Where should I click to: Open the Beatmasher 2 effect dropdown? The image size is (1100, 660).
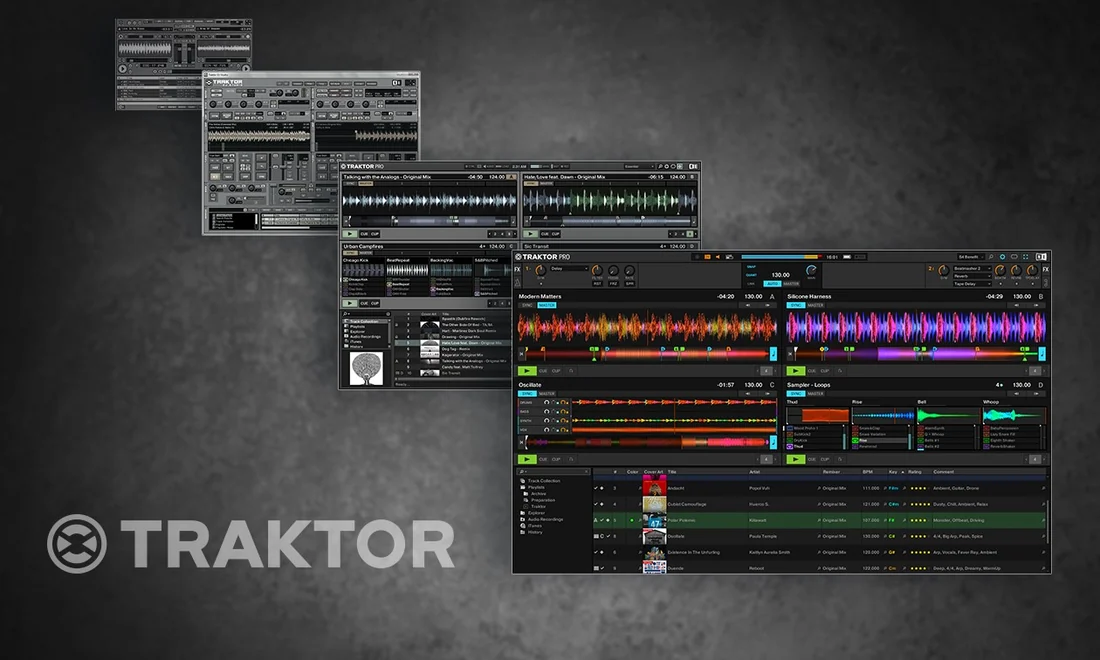click(971, 269)
